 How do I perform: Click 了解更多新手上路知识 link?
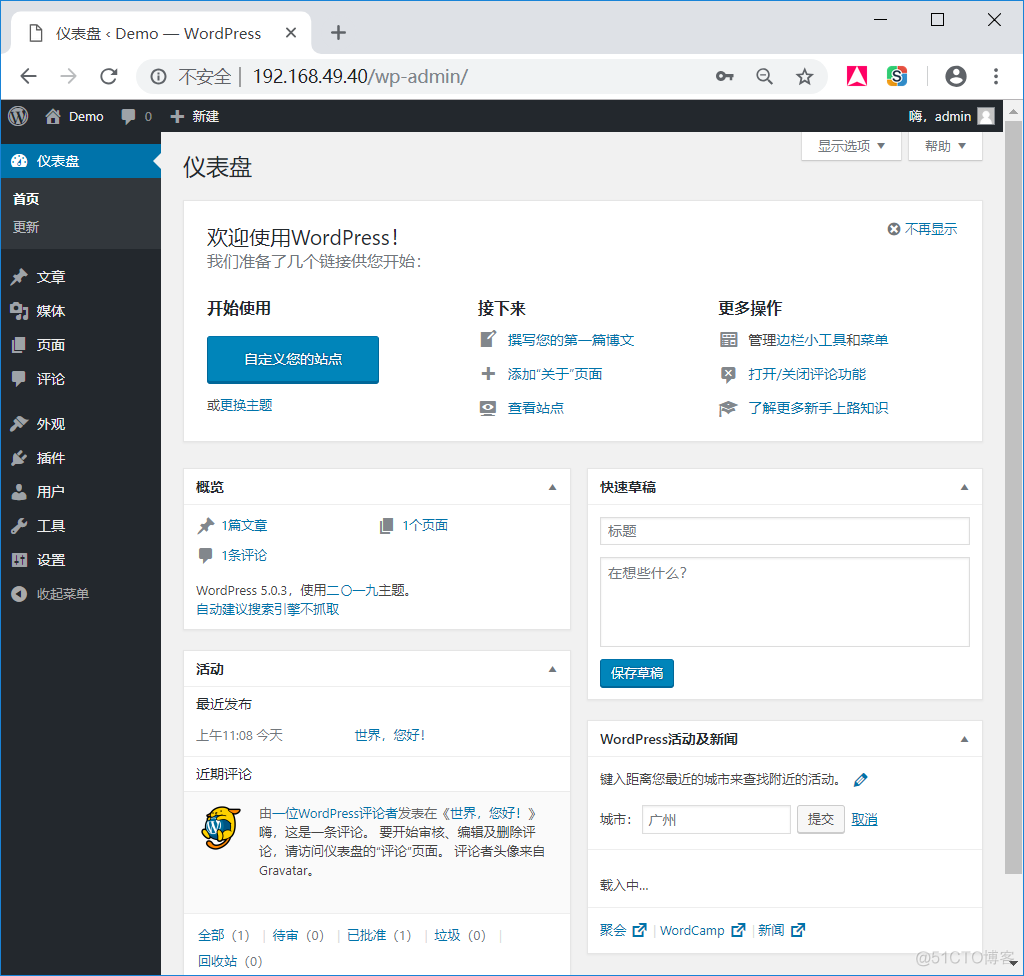[x=818, y=408]
